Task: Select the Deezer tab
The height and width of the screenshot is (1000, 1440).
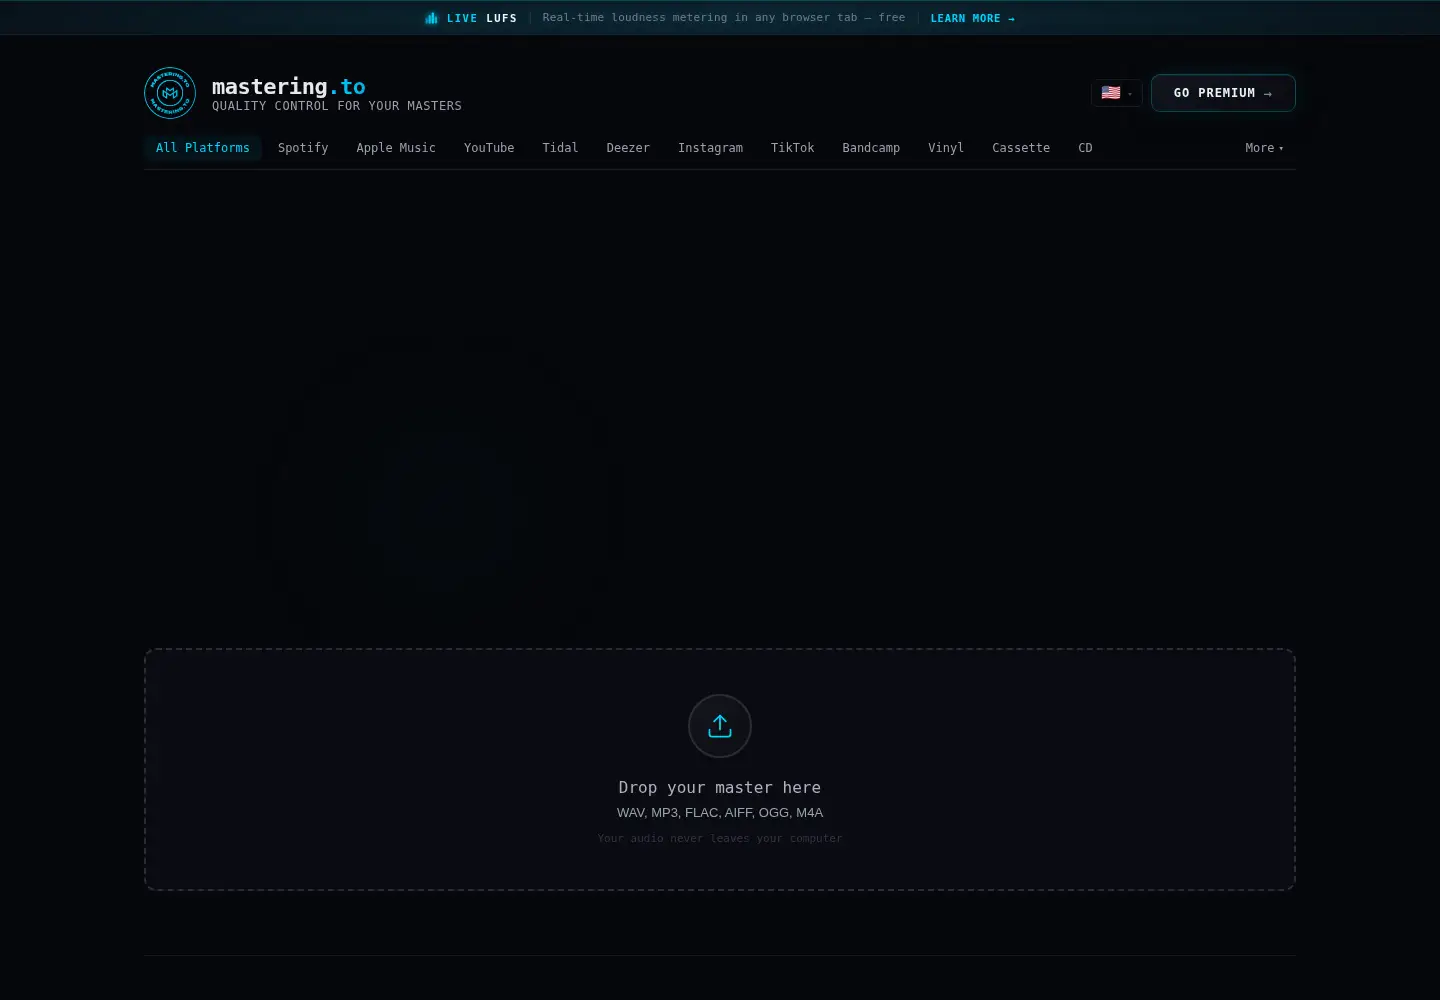Action: 628,148
